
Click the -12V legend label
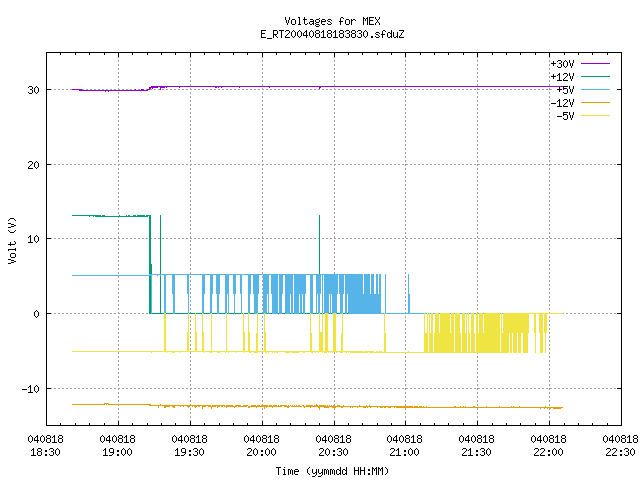[562, 103]
